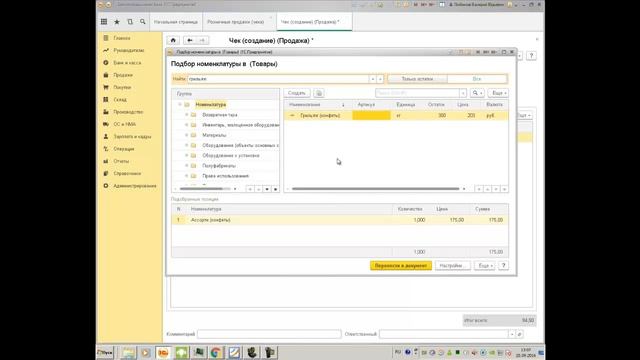The image size is (640, 360).
Task: Launch Chrome from the taskbar
Action: (216, 352)
